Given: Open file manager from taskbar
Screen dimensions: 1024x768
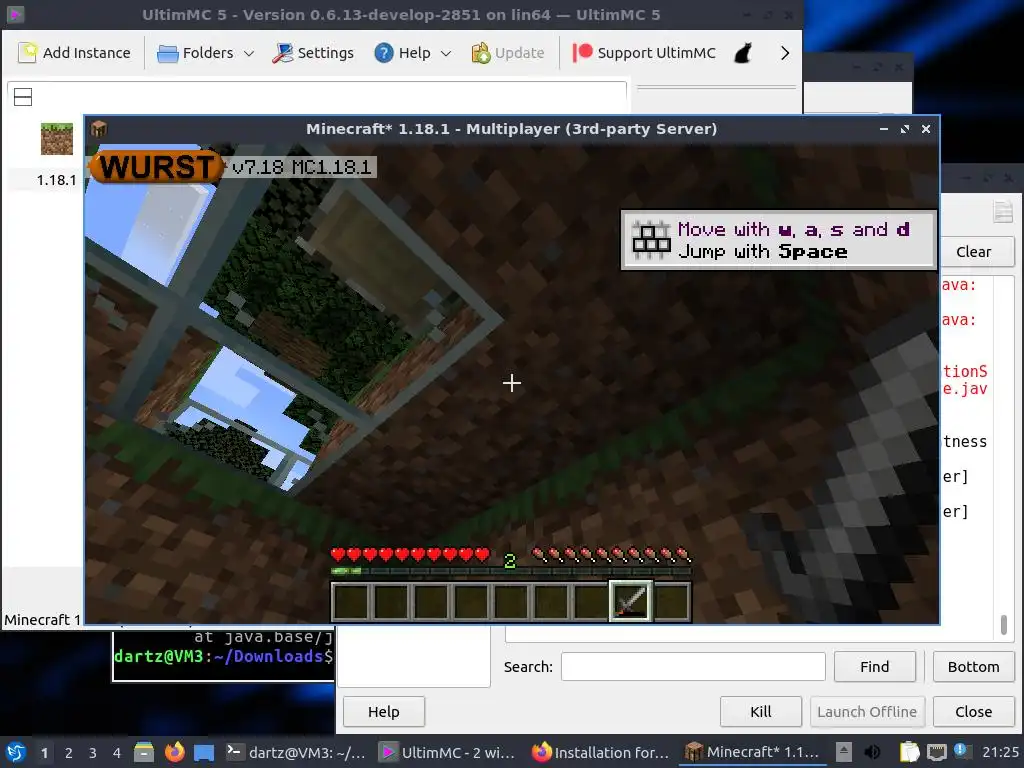Looking at the screenshot, I should 144,752.
